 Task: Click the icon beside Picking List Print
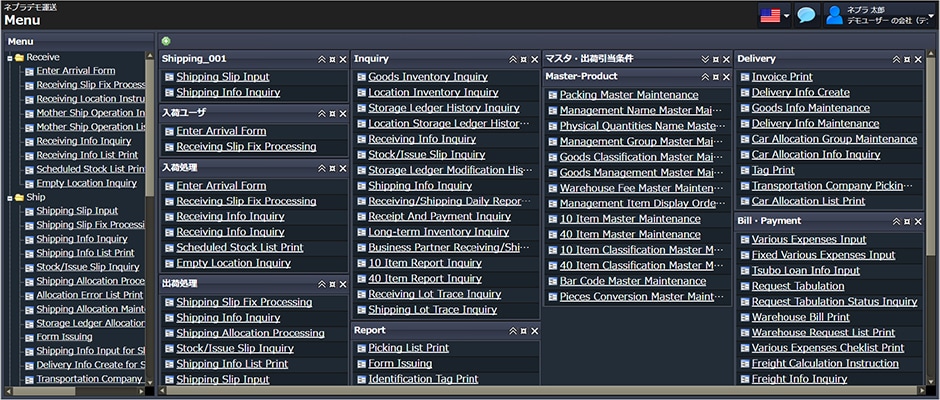[x=361, y=348]
